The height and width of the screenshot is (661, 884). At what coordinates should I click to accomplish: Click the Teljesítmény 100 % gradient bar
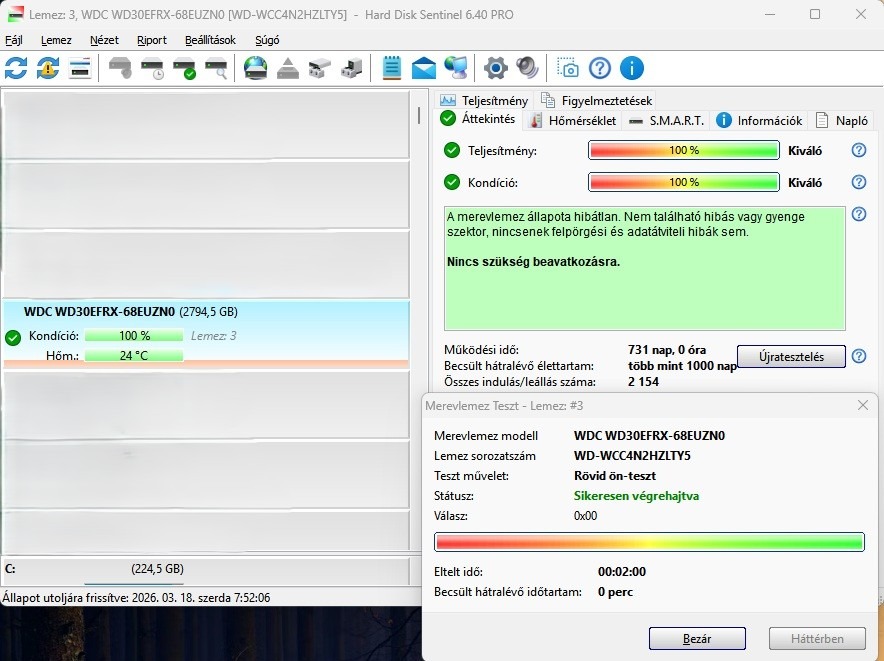coord(683,150)
